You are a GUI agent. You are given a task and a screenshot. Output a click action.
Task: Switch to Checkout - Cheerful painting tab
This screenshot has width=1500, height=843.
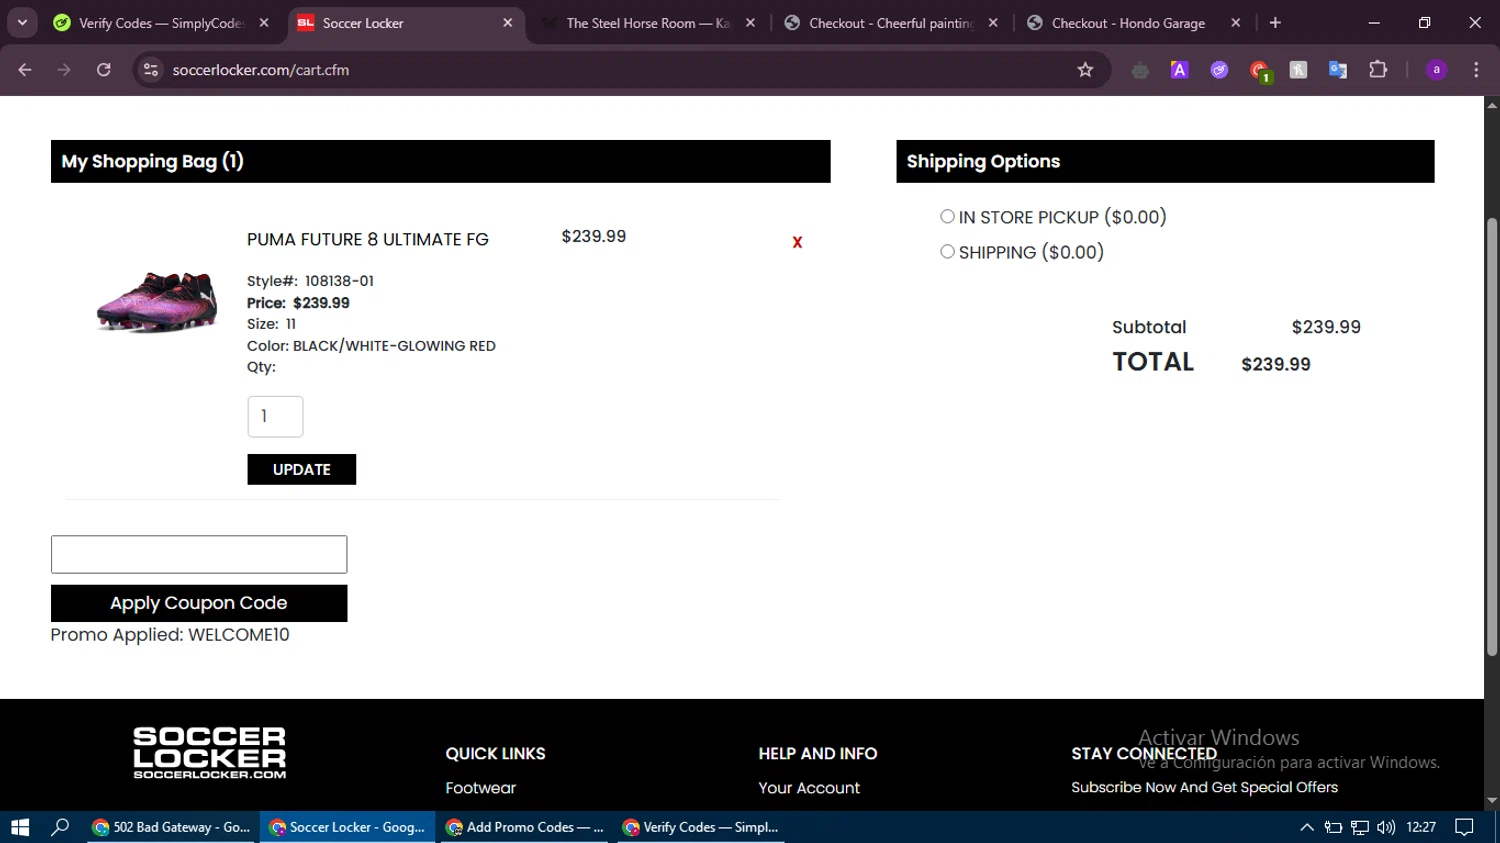coord(891,23)
